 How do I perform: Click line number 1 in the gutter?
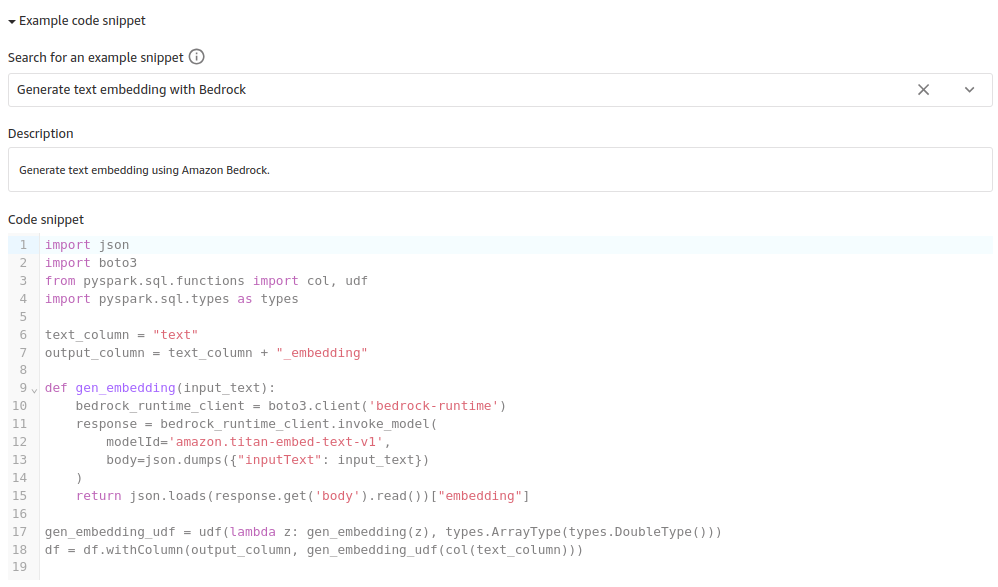click(x=22, y=245)
